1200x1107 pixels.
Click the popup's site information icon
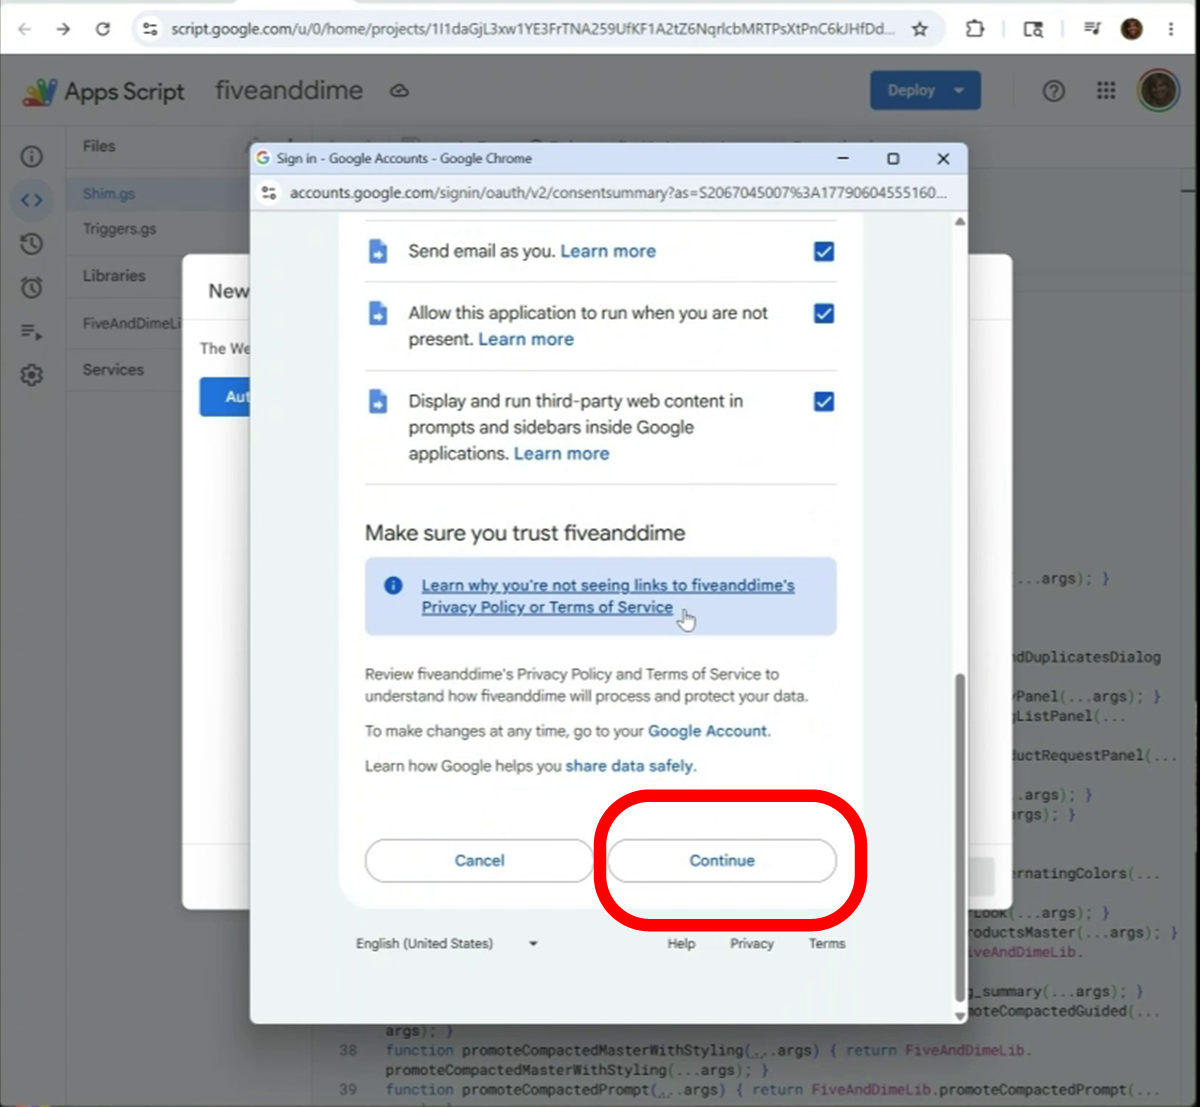(269, 192)
